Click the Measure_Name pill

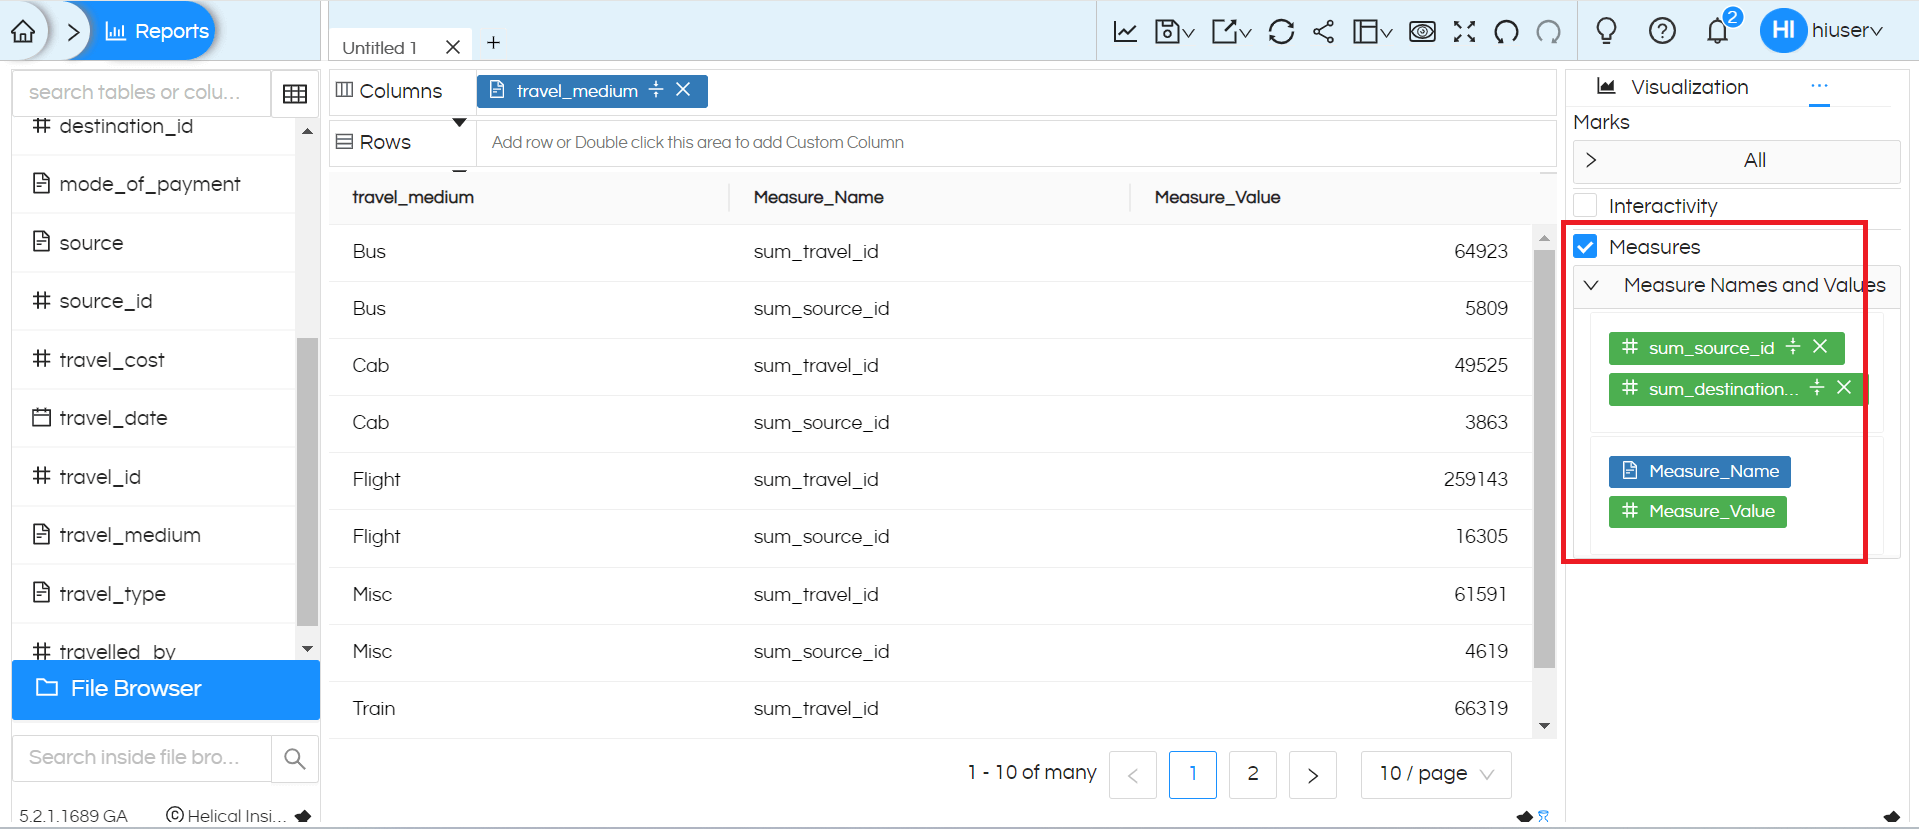(1699, 471)
